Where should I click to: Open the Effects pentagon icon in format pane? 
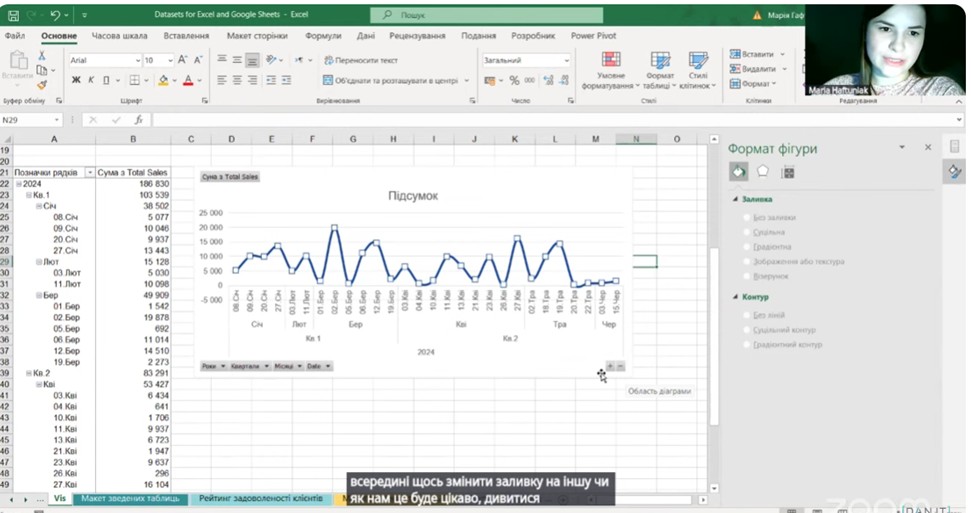763,172
